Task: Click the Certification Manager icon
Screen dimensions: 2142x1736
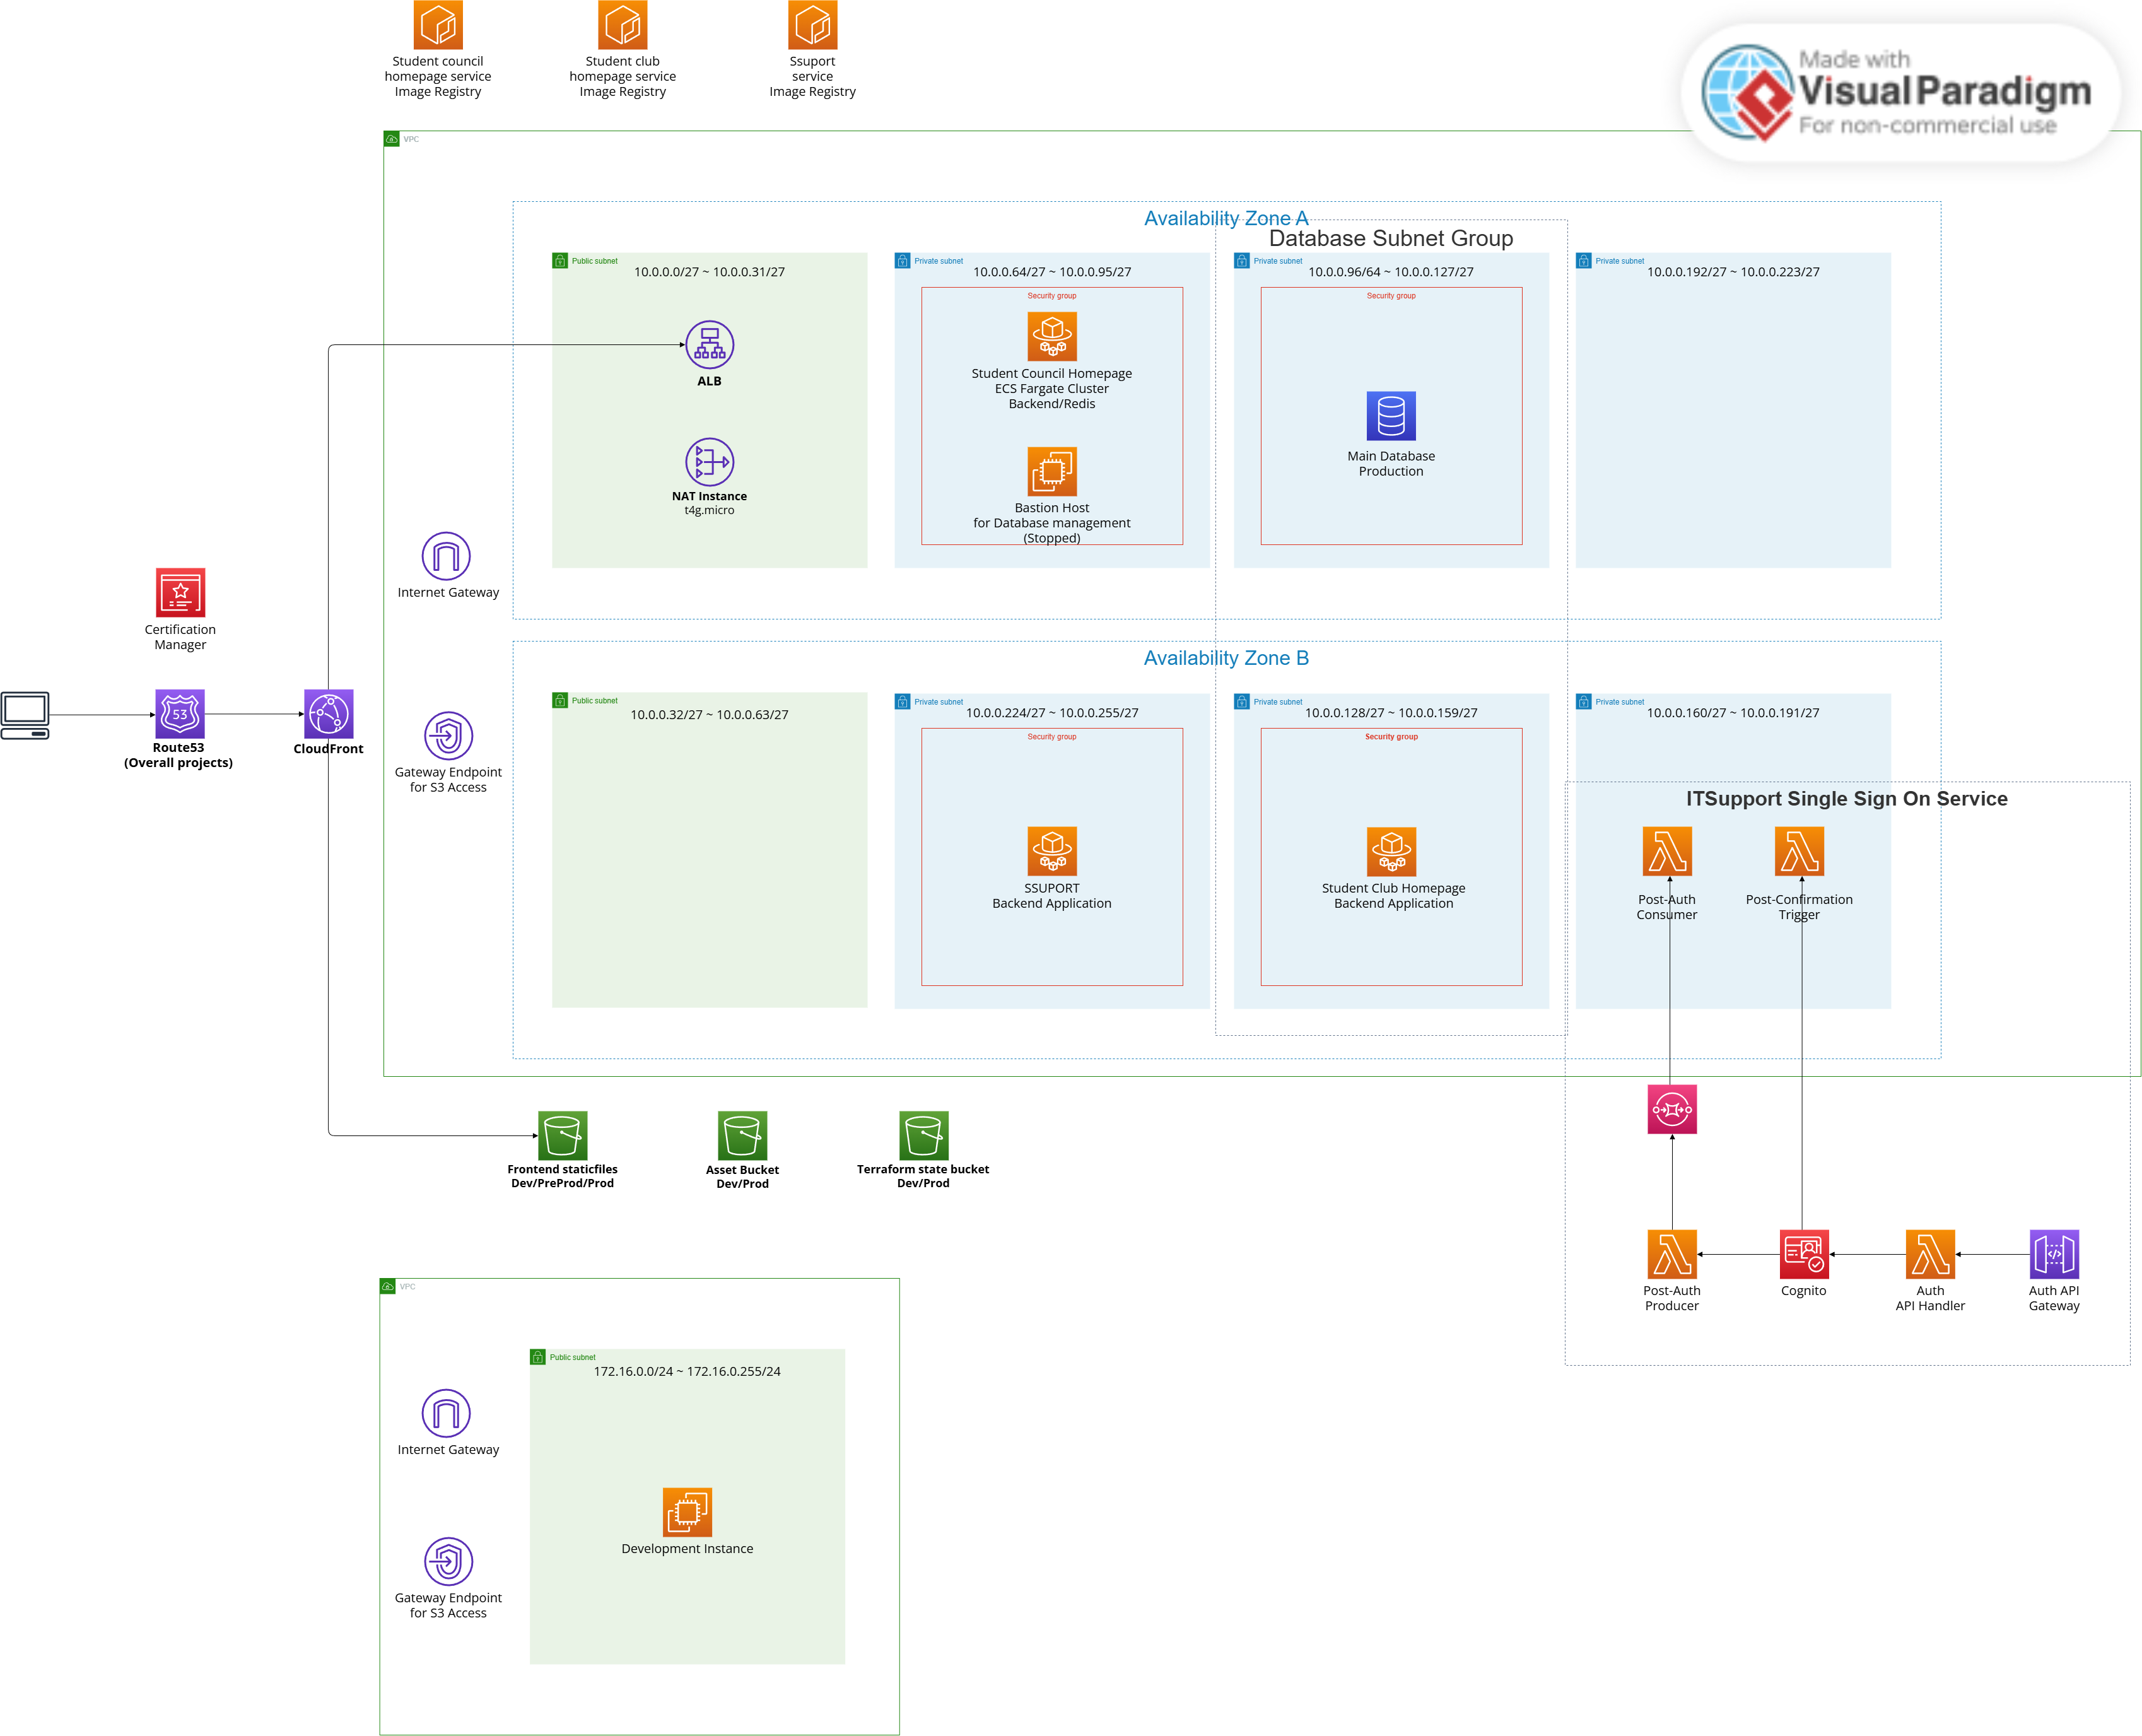Action: pos(180,592)
